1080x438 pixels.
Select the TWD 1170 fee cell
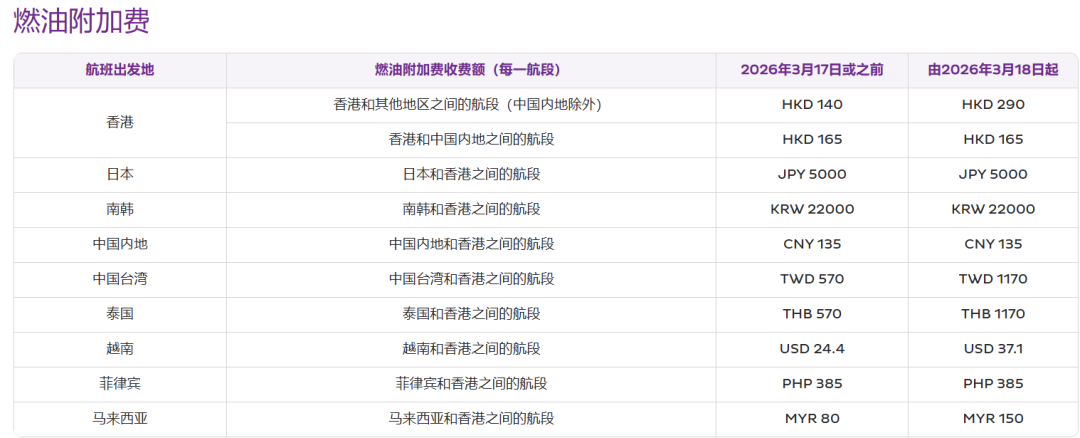pos(993,279)
